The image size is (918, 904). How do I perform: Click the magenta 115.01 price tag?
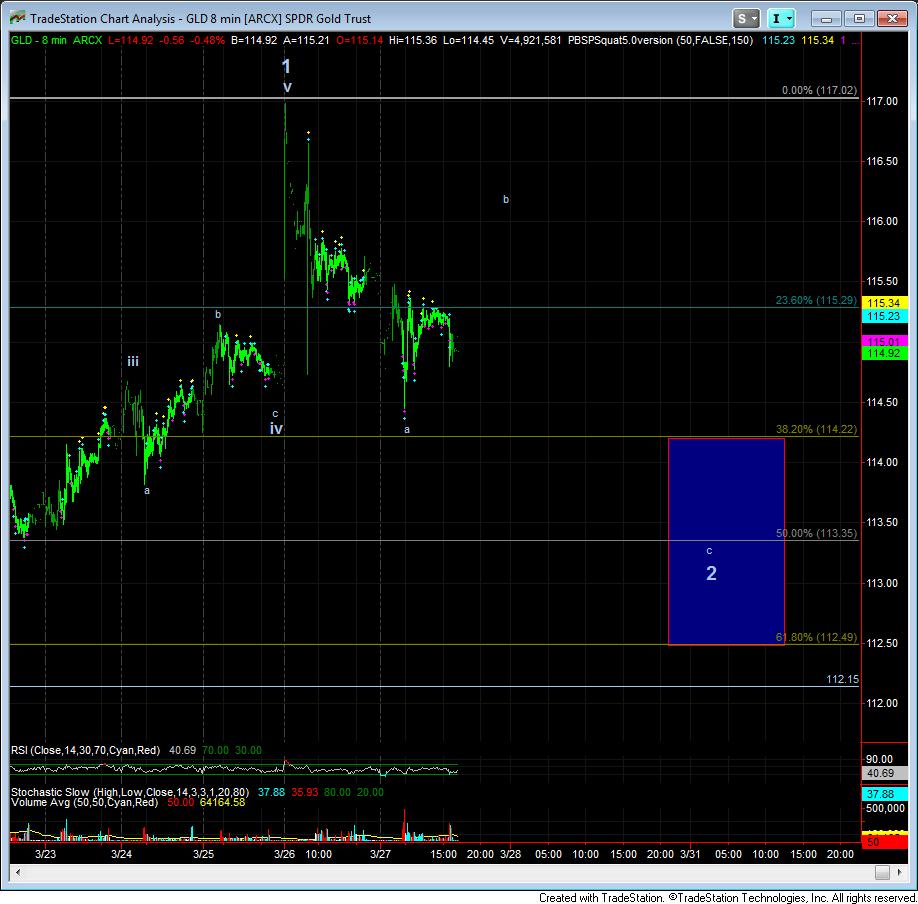click(x=884, y=341)
